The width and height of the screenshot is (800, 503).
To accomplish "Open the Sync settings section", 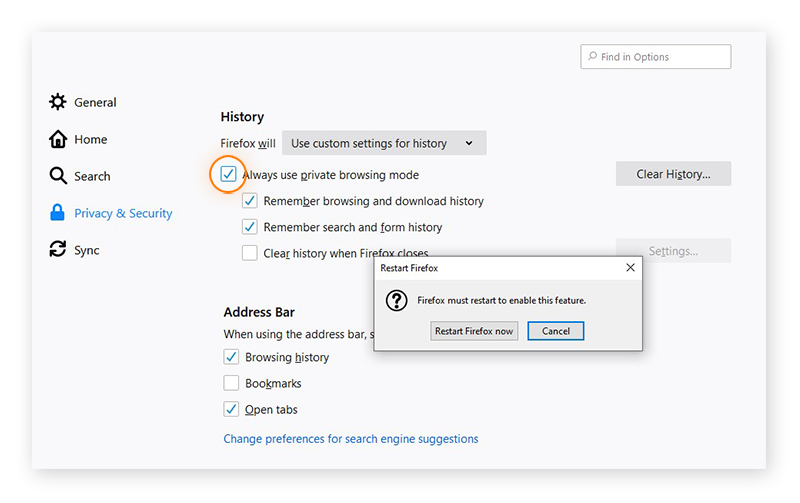I will tap(86, 250).
